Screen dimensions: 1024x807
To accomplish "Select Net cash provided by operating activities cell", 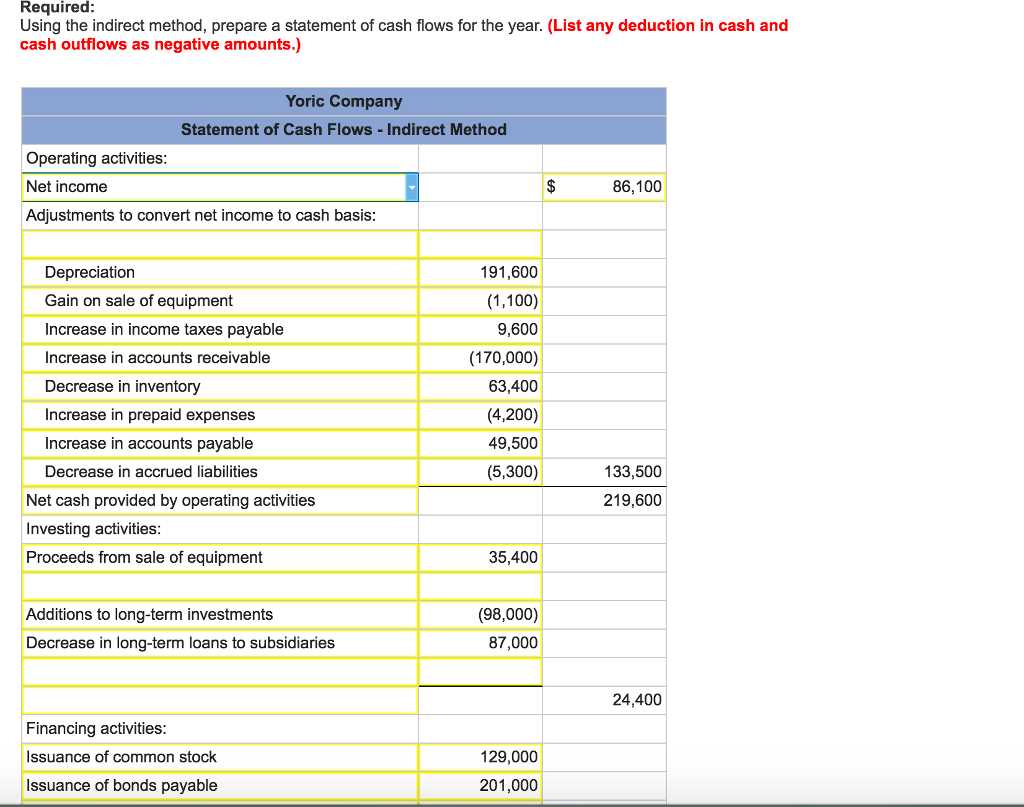I will point(220,501).
